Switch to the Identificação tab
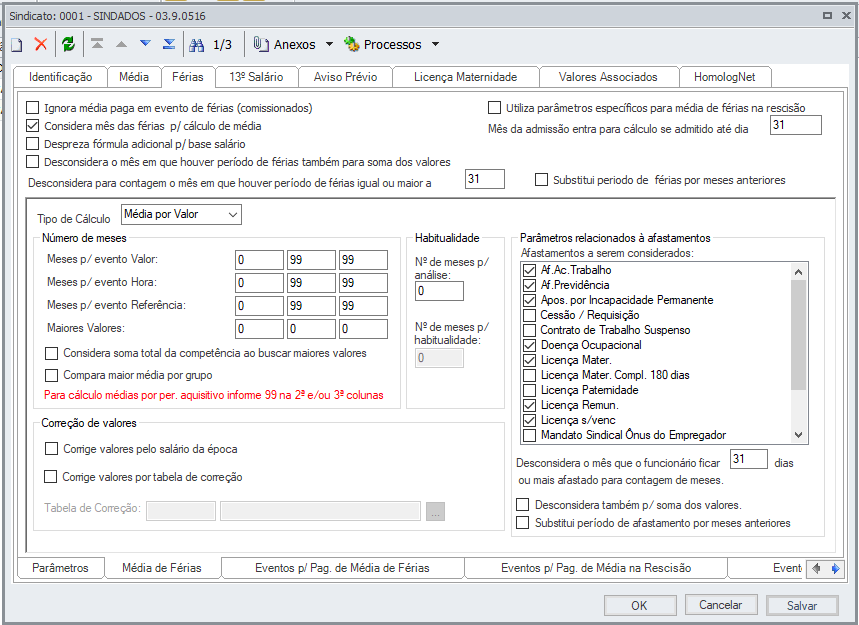 tap(60, 77)
